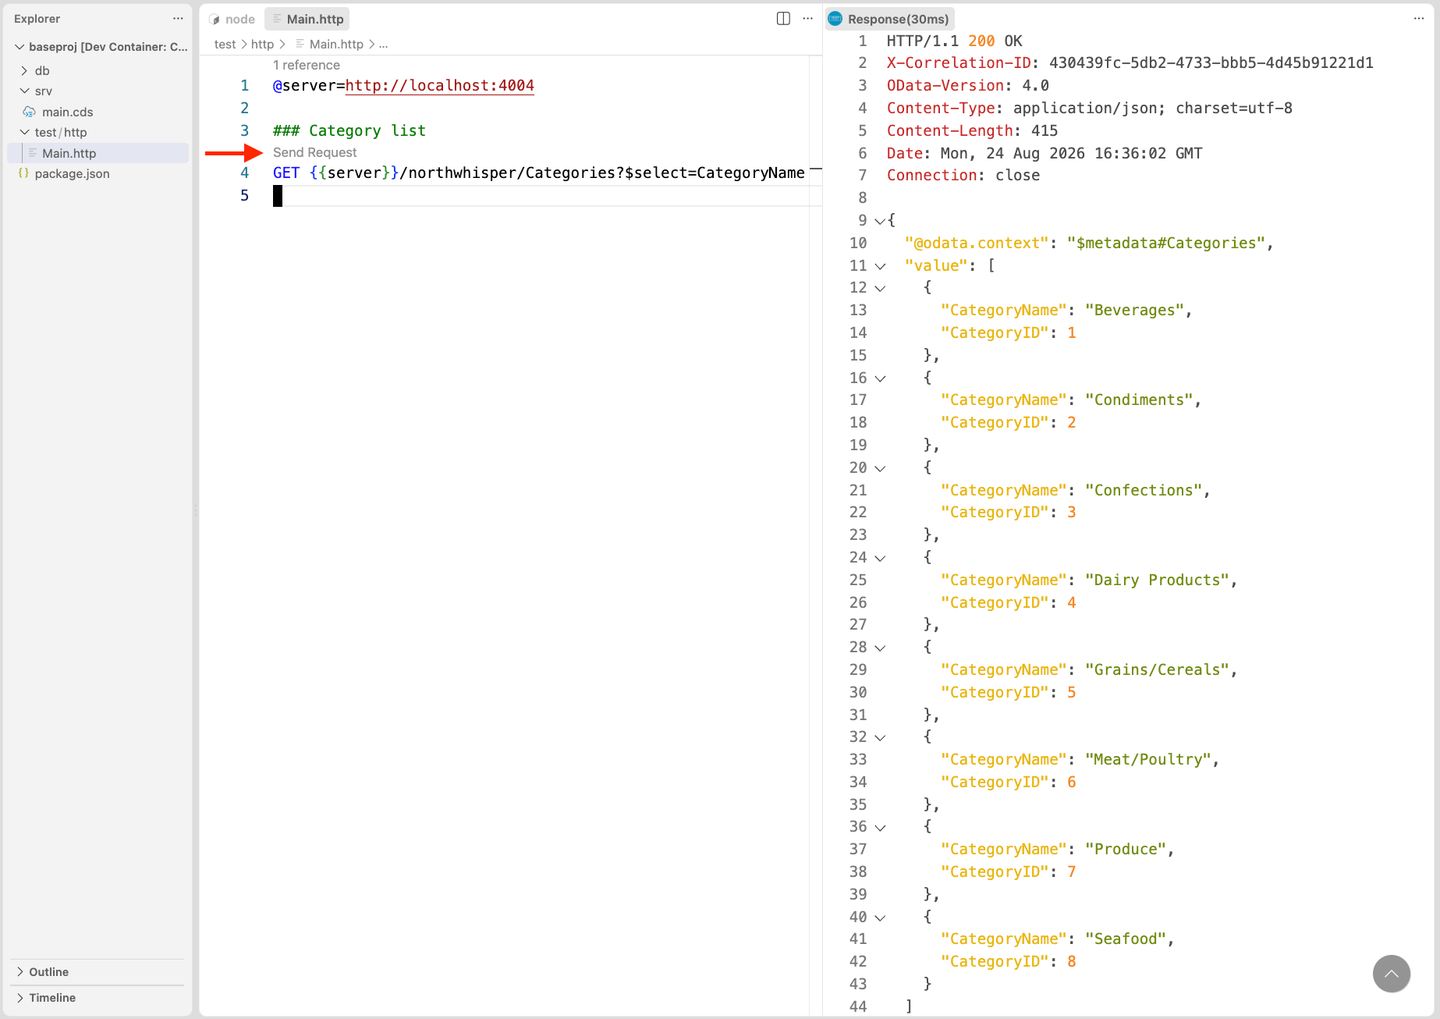The width and height of the screenshot is (1440, 1019).
Task: Click the ### Category list comment
Action: 349,131
